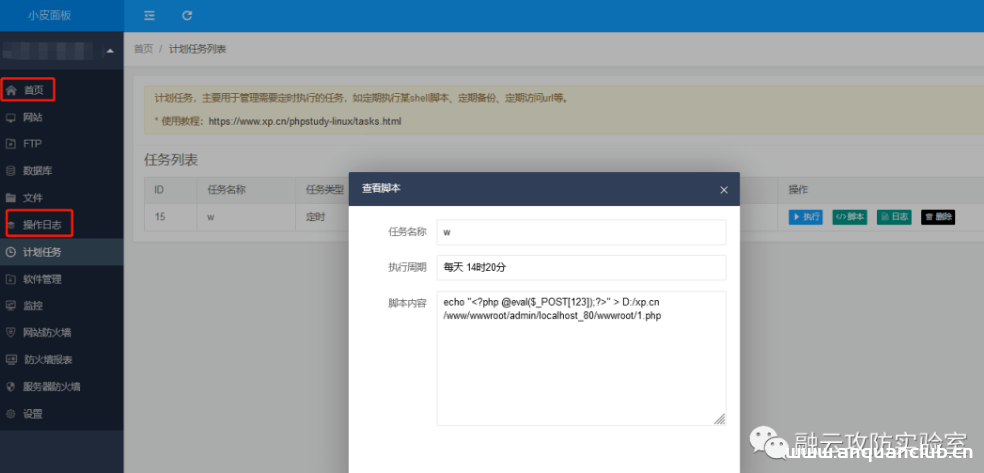Click inside the 脚本内容 textarea
984x473 pixels.
point(581,358)
